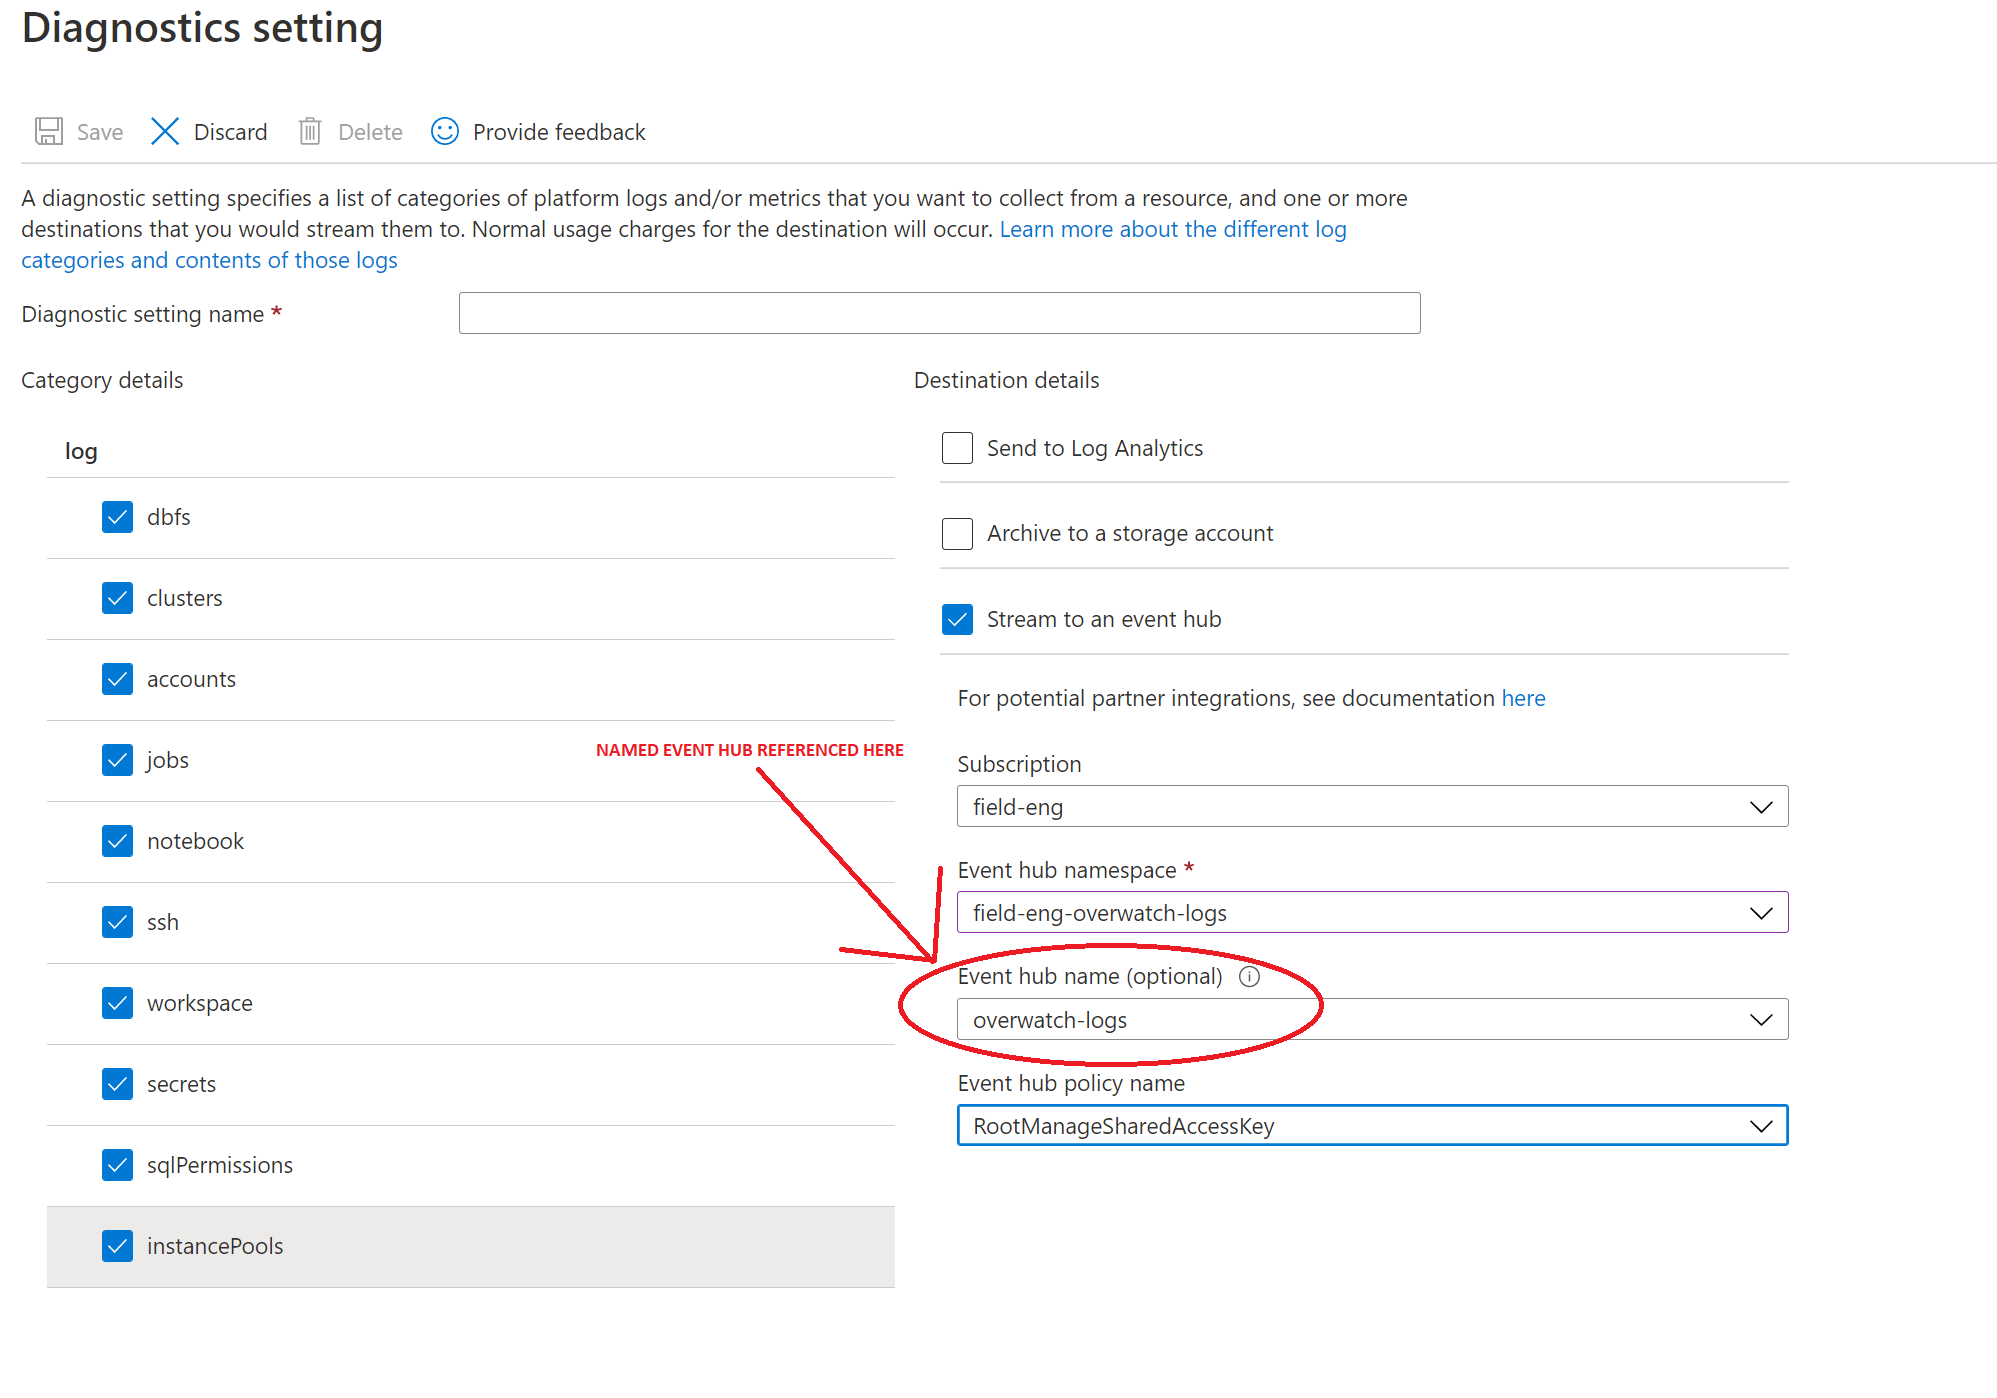Click the 'Send to Log Analytics' label
This screenshot has width=1997, height=1398.
click(x=1095, y=448)
